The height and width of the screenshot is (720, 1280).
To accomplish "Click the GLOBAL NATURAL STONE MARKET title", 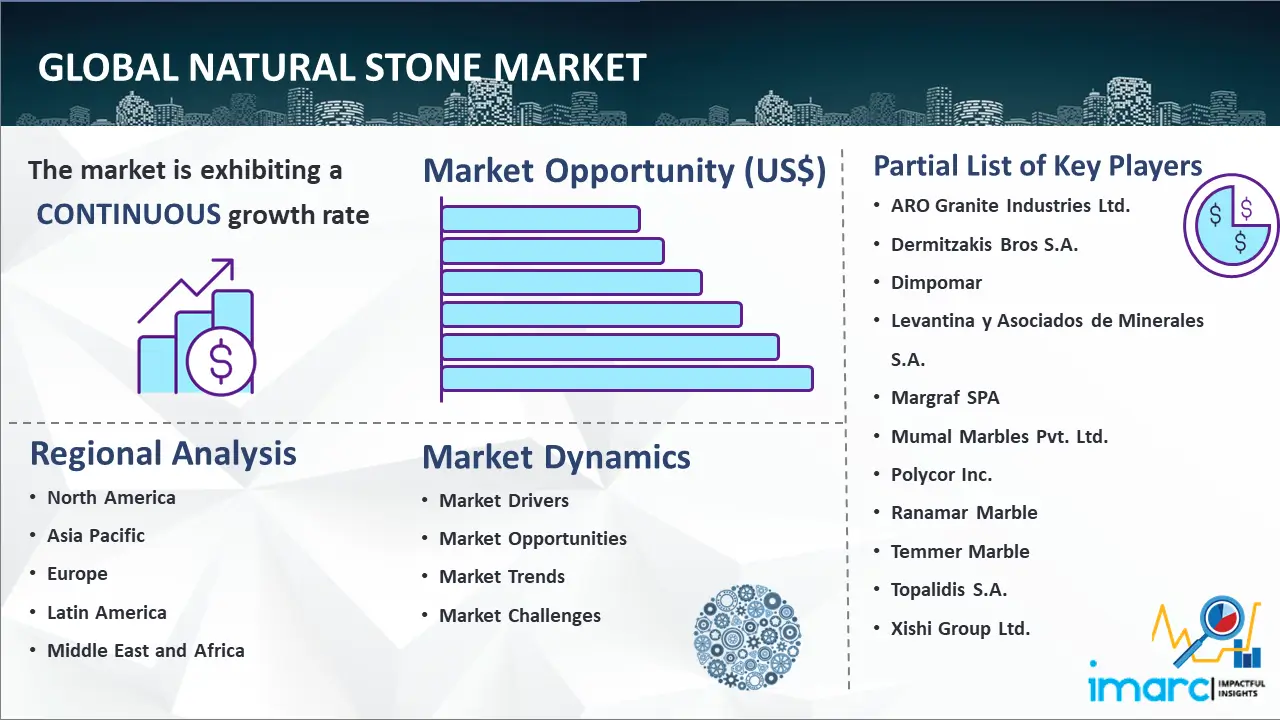I will 341,68.
